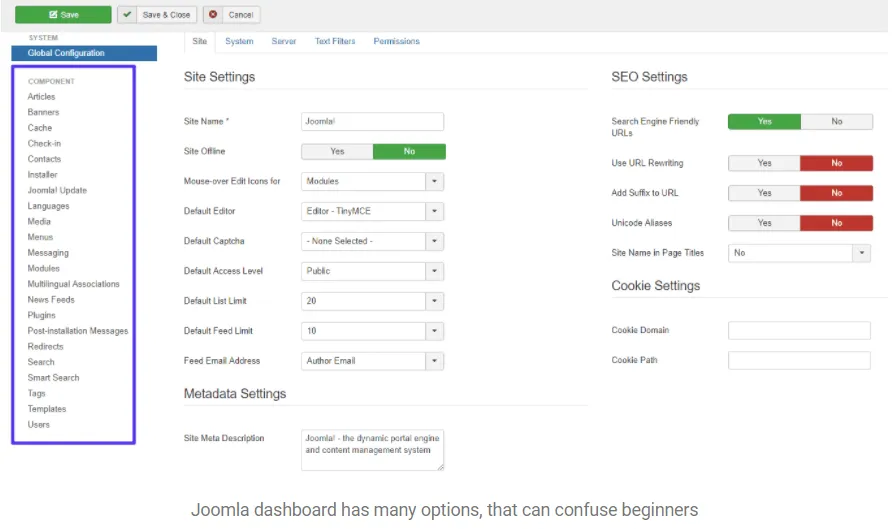The image size is (895, 529).
Task: Open Plugins in the component list
Action: tap(42, 316)
